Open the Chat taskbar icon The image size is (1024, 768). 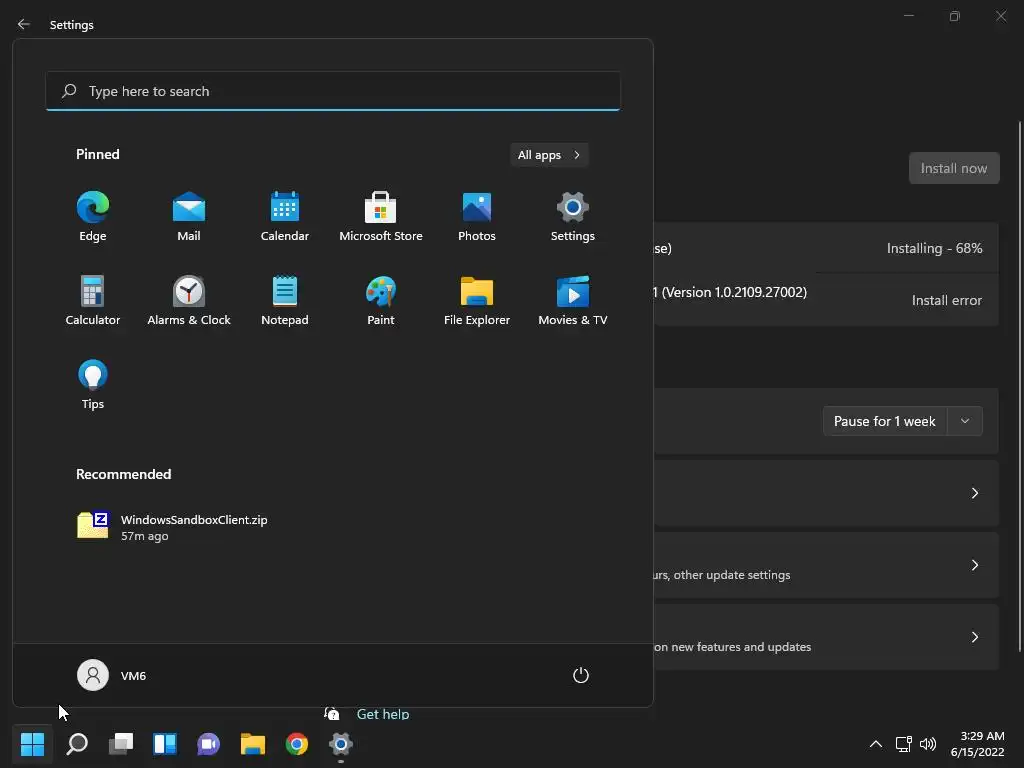coord(208,744)
